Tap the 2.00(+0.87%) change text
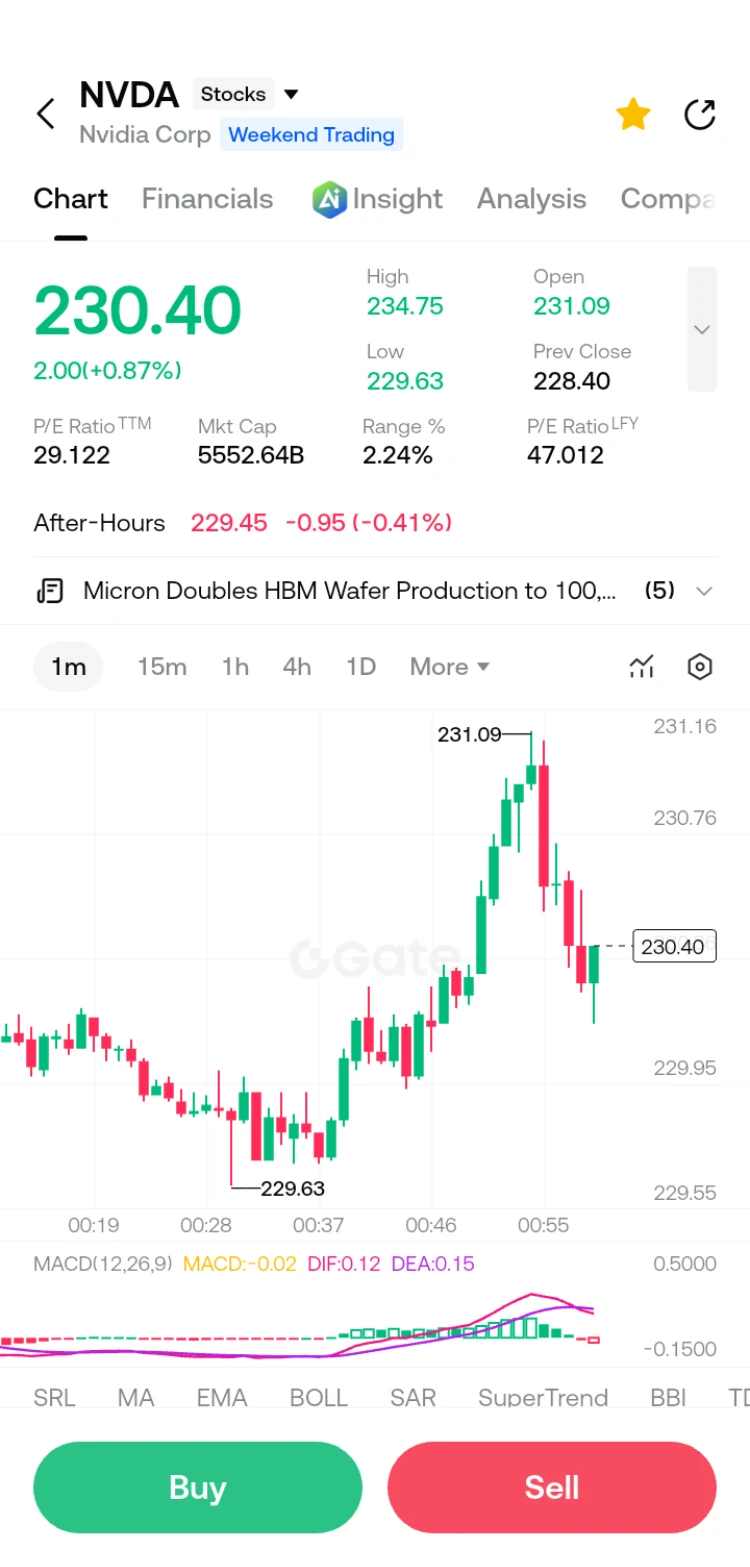 [107, 370]
